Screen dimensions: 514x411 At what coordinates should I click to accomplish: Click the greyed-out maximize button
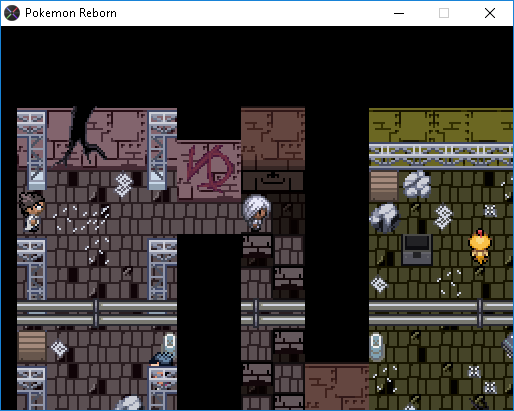click(444, 13)
